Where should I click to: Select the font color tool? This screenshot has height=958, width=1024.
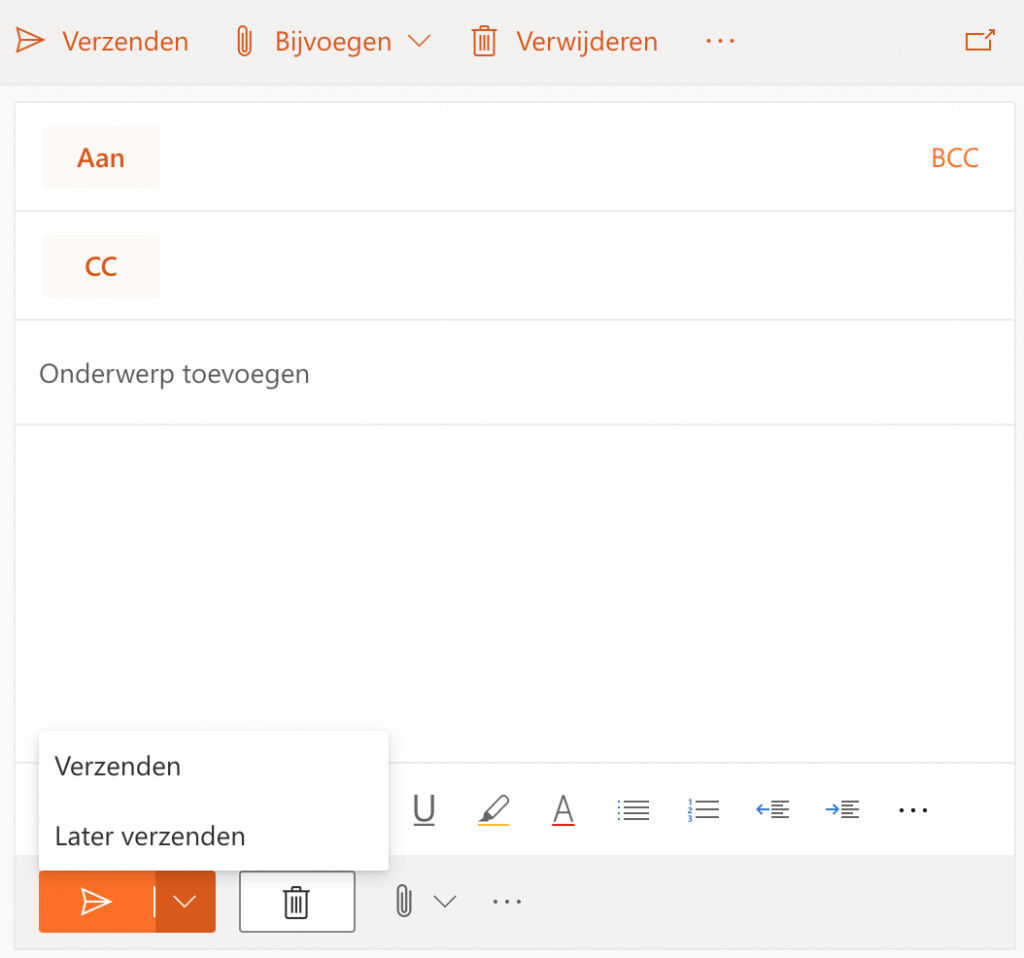(563, 810)
